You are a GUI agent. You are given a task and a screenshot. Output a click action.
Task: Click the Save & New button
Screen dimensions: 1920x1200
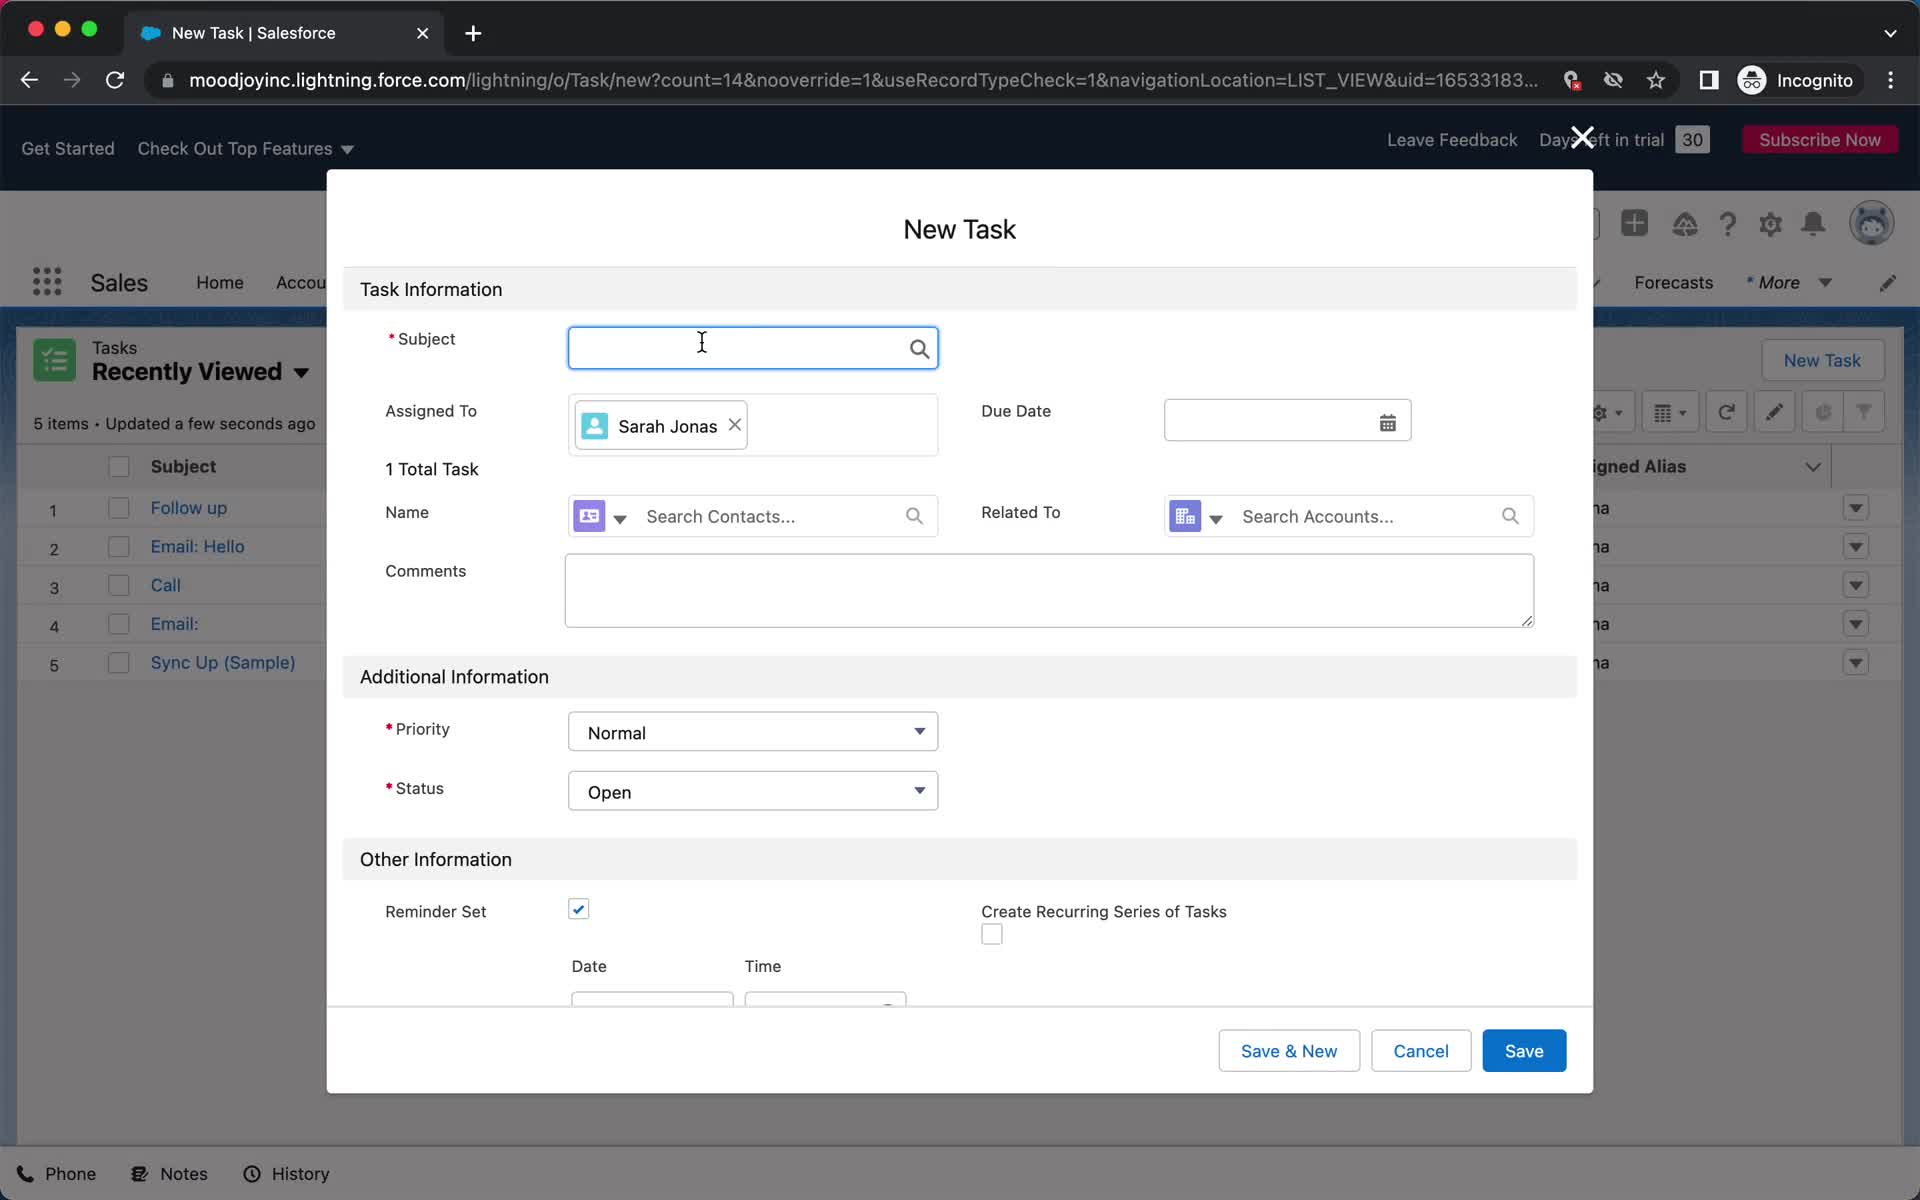coord(1289,1051)
